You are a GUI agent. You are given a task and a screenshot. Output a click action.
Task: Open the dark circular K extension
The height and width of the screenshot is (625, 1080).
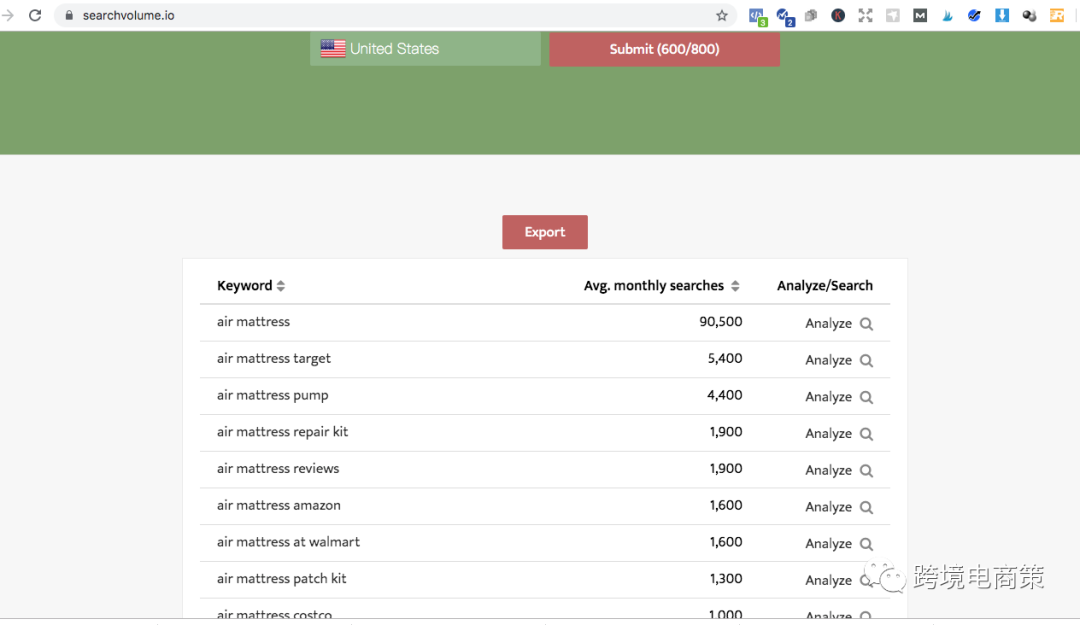(838, 15)
